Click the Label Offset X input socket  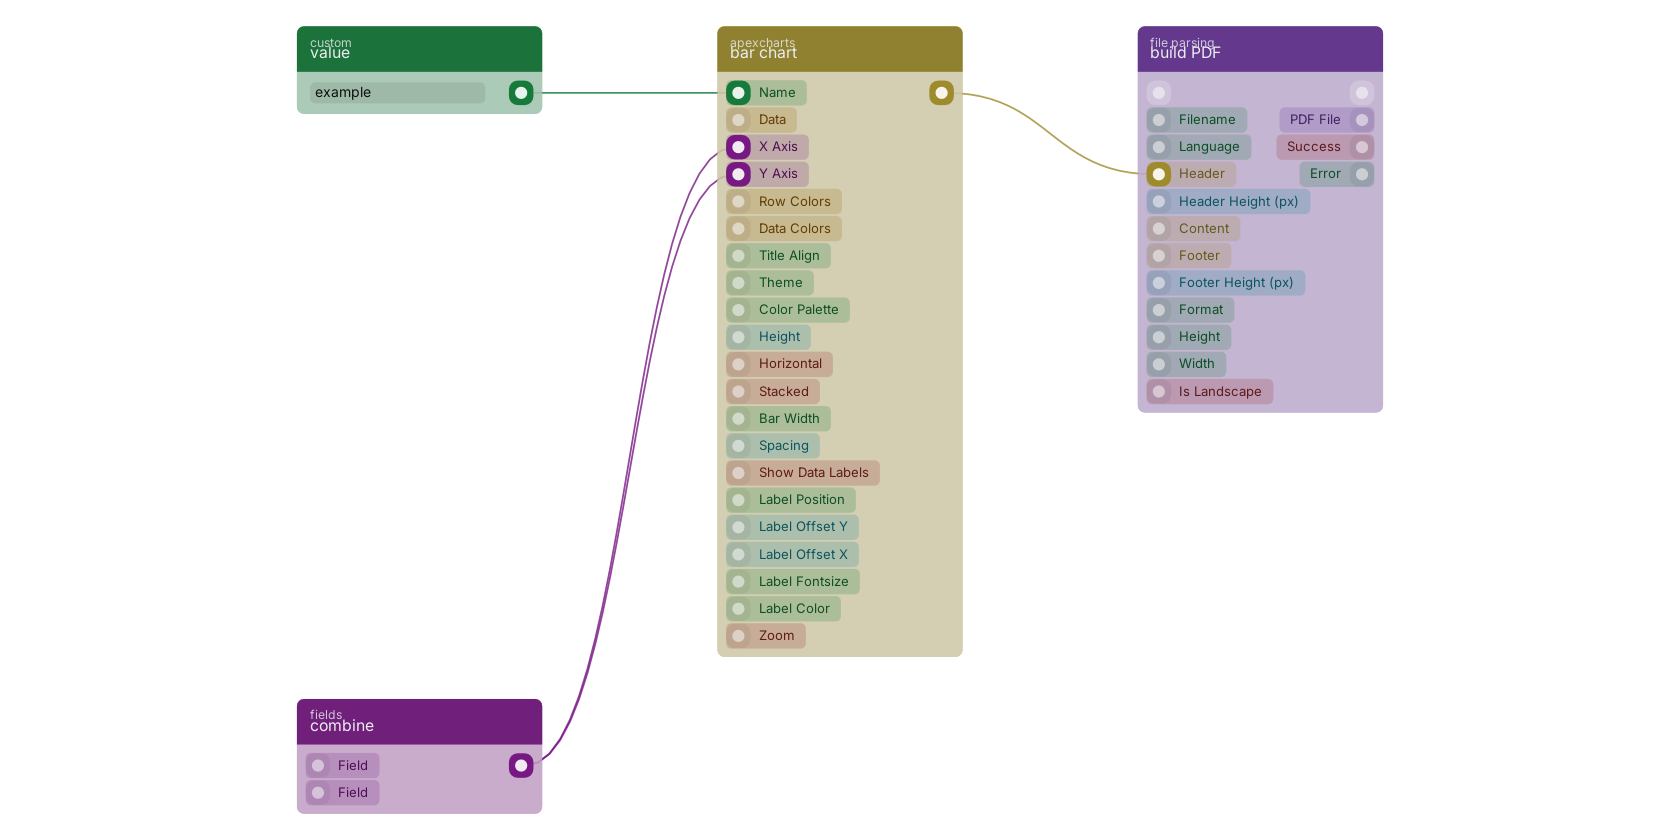pyautogui.click(x=739, y=555)
